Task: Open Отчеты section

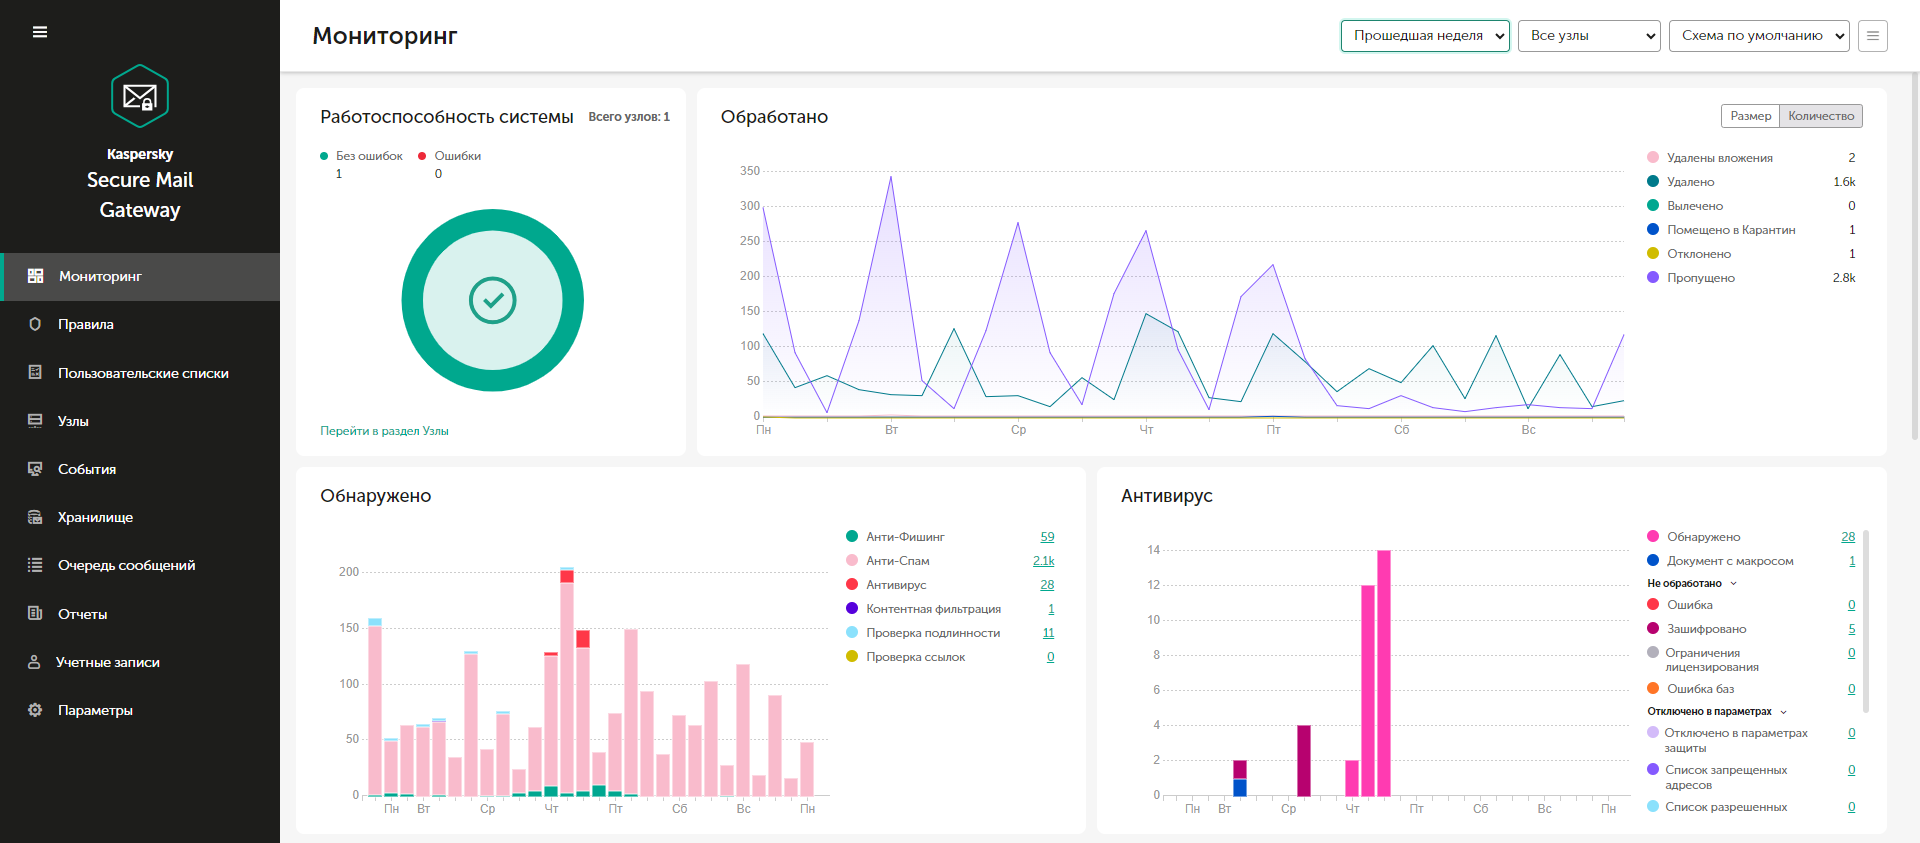Action: coord(140,614)
